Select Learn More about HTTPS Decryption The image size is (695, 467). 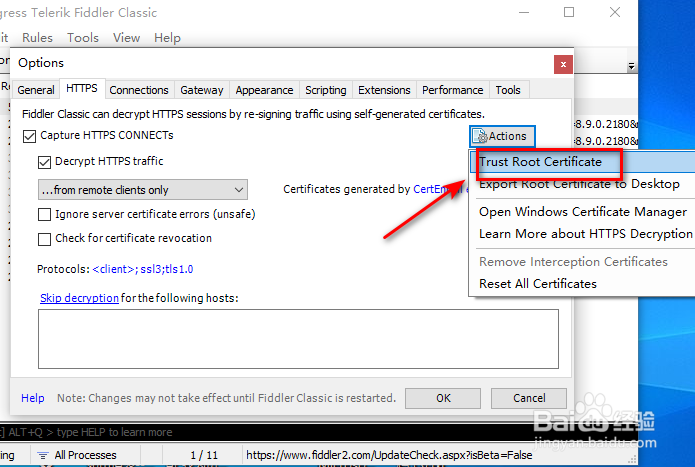click(x=582, y=234)
